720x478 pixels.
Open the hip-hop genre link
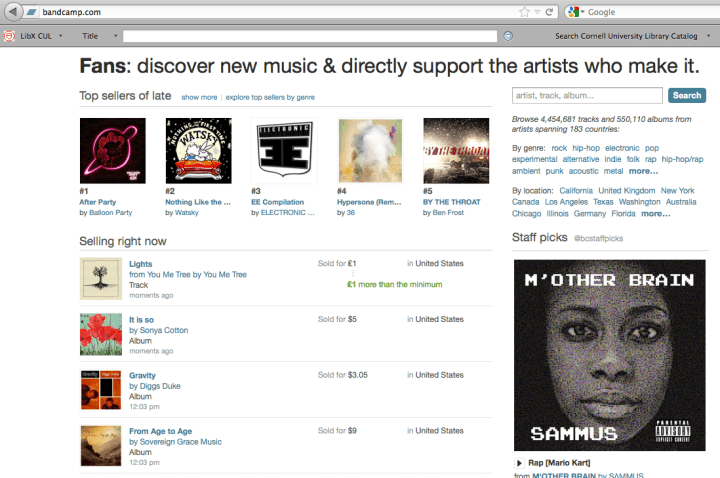[586, 148]
